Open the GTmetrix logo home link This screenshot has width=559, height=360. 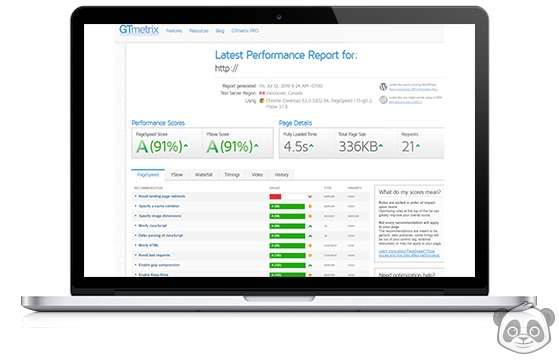[139, 30]
